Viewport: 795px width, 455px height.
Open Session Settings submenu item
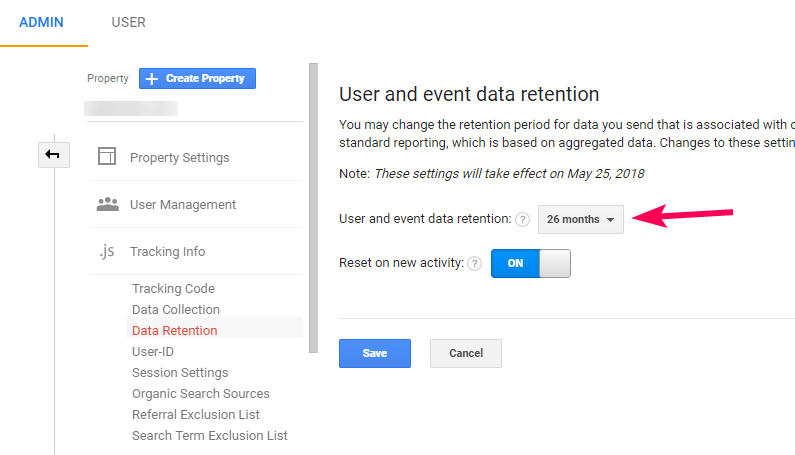[x=180, y=372]
